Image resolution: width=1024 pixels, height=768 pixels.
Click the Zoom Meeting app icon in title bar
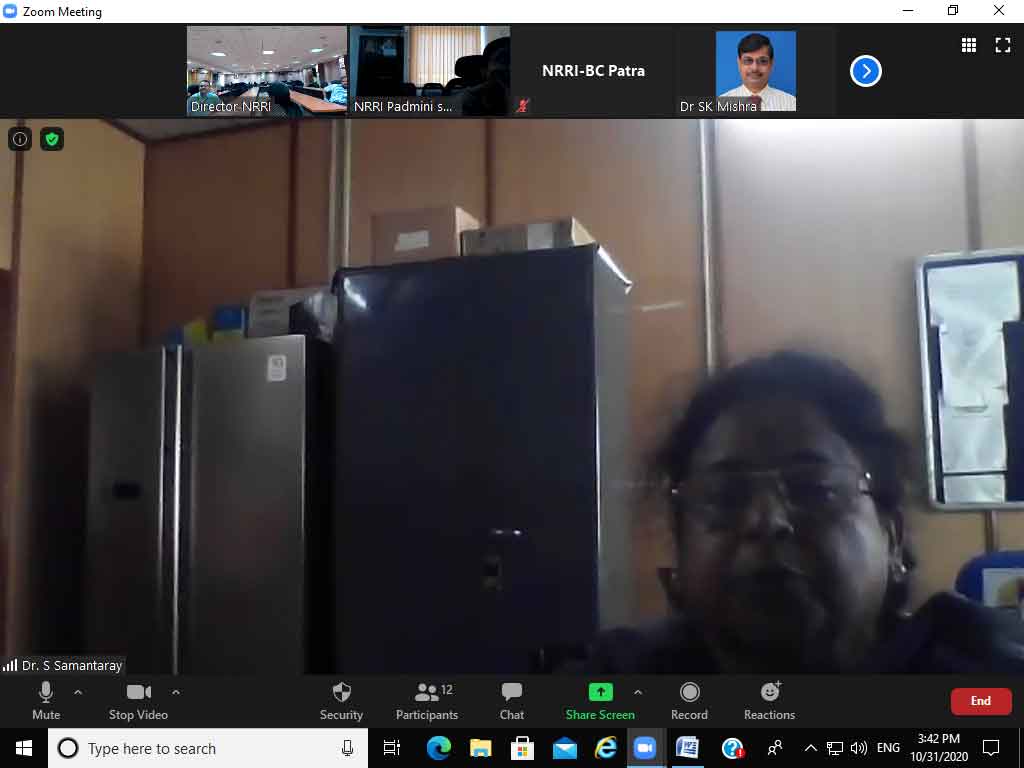pos(10,11)
